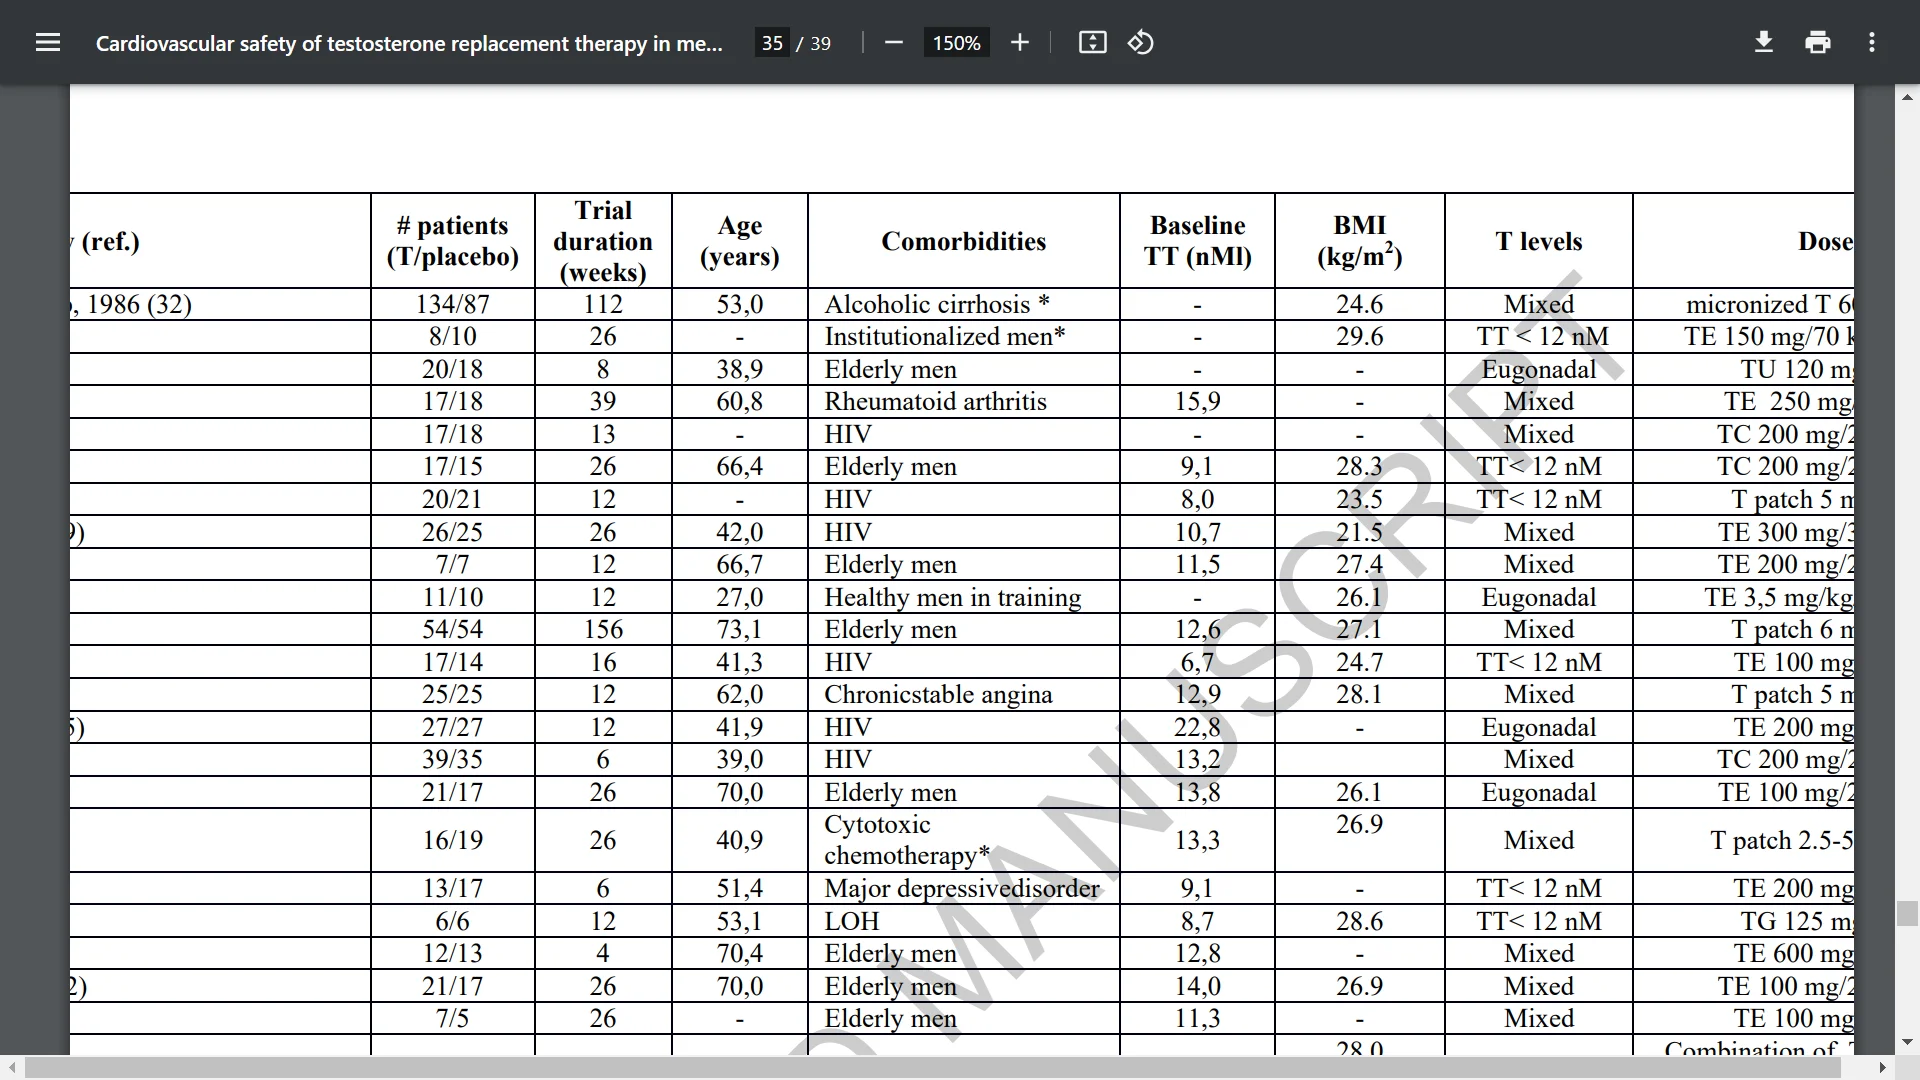Click the scroll left arrow
The image size is (1920, 1080).
click(x=11, y=1067)
